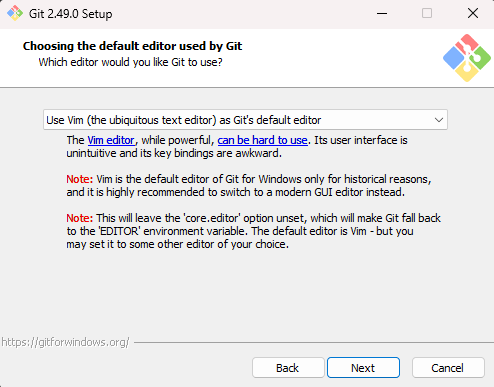Screen dimensions: 494x387
Task: Close the Git 2.49.0 Setup window
Action: [x=473, y=14]
